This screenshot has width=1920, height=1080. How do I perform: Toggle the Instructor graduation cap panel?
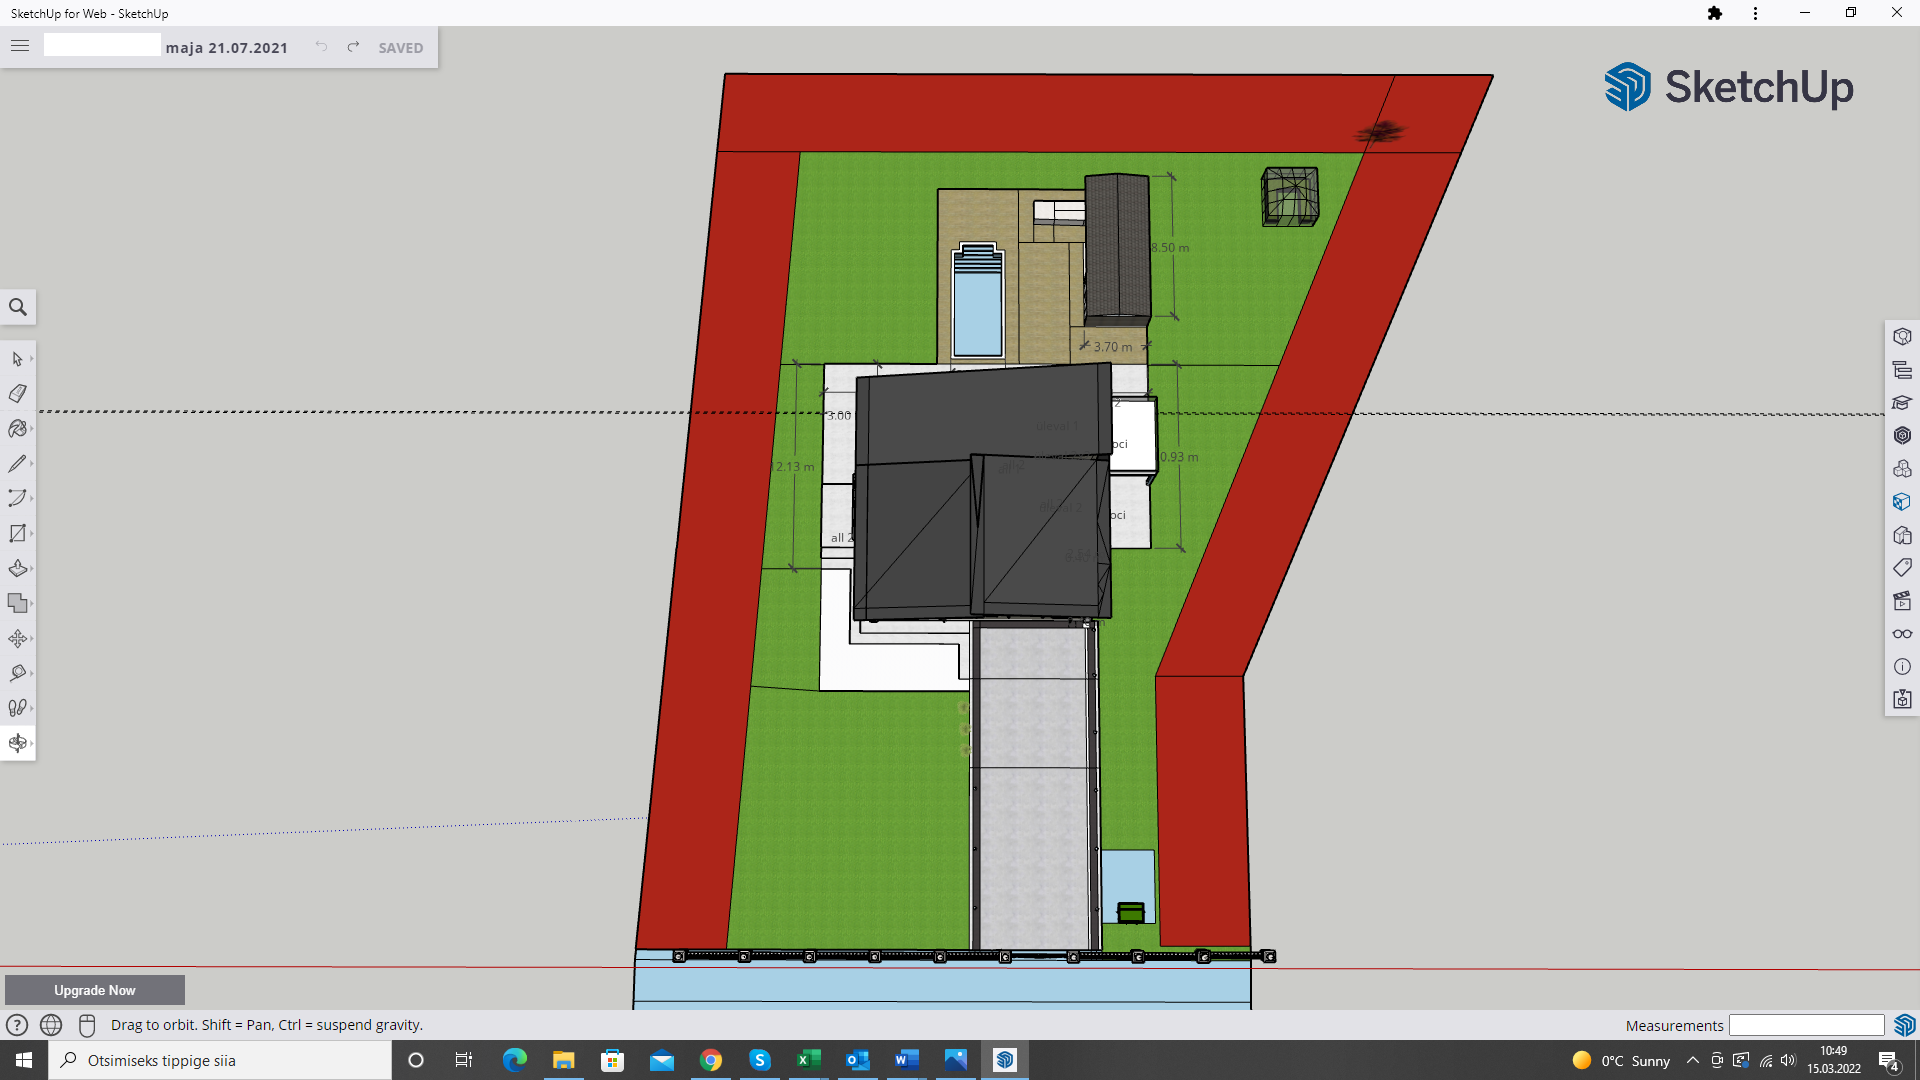coord(1902,403)
